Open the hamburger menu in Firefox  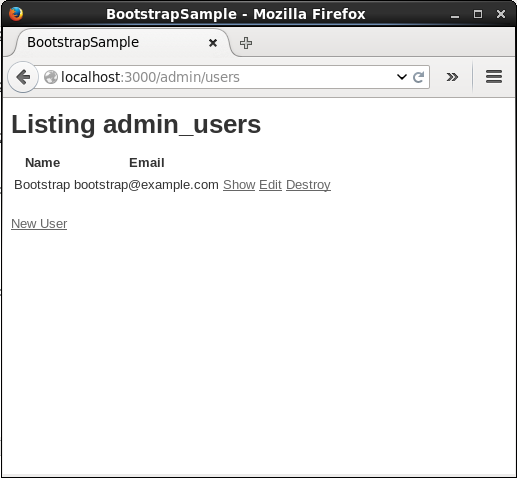click(494, 77)
